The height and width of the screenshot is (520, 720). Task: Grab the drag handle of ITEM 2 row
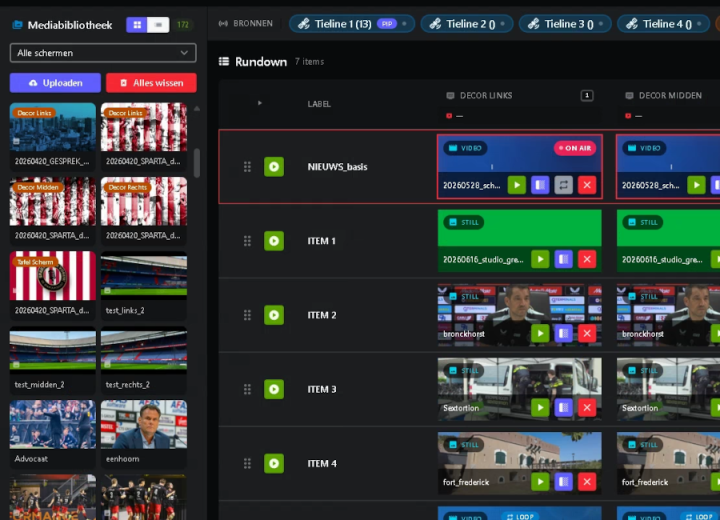[x=247, y=315]
